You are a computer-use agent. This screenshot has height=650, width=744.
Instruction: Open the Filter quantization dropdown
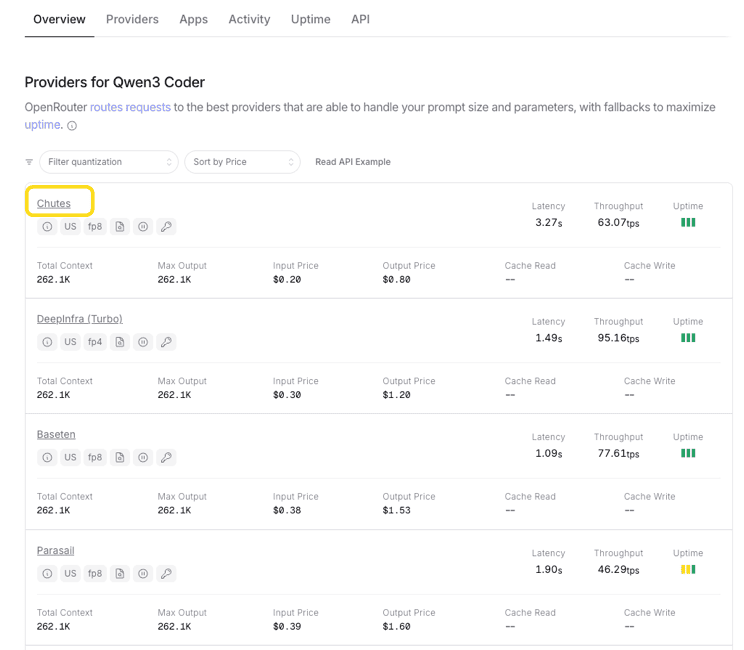click(x=109, y=162)
